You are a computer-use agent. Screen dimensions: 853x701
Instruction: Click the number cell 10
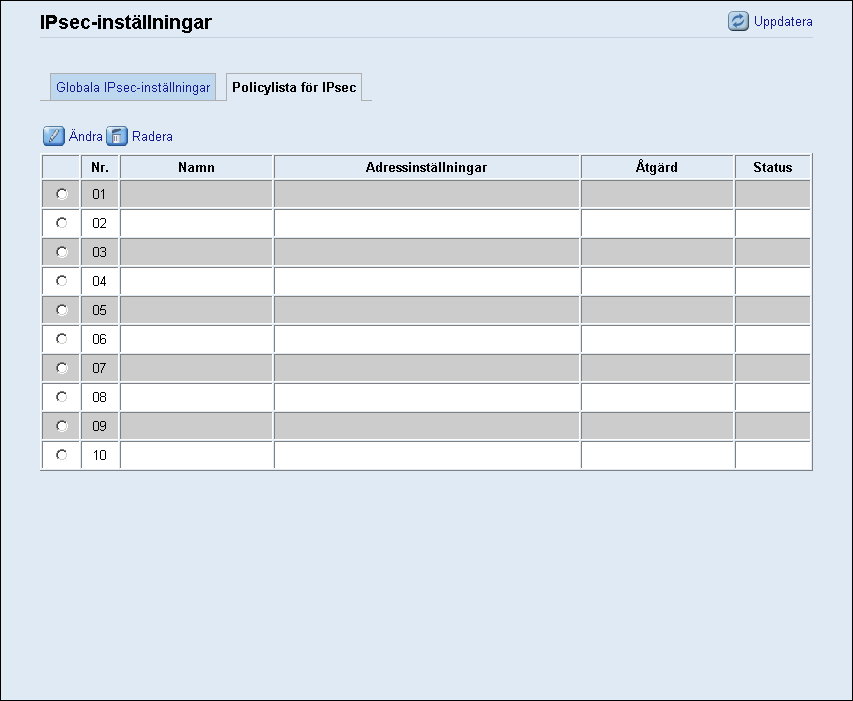click(100, 455)
